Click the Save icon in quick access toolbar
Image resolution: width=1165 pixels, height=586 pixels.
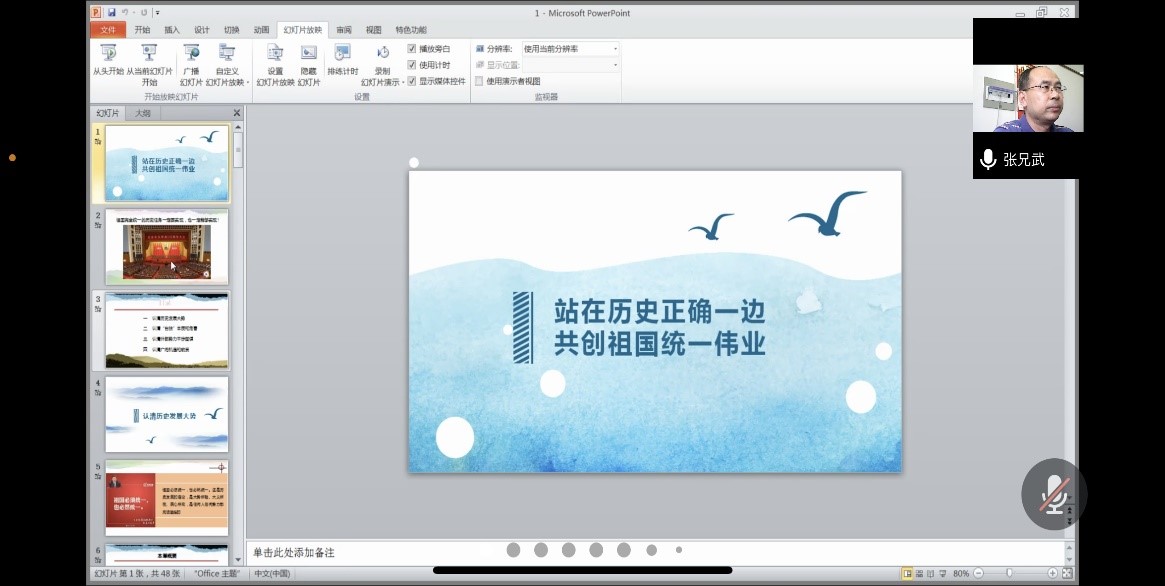pos(112,13)
